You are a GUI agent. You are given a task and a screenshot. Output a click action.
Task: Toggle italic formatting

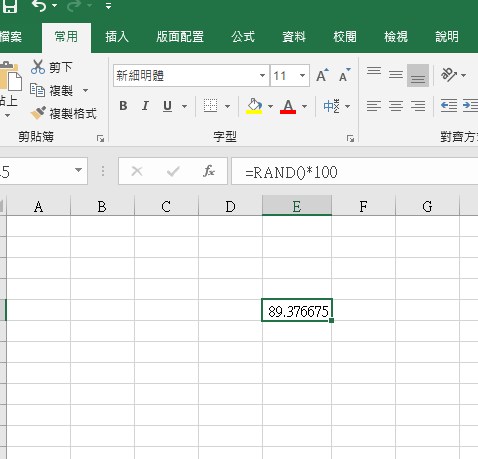click(145, 106)
